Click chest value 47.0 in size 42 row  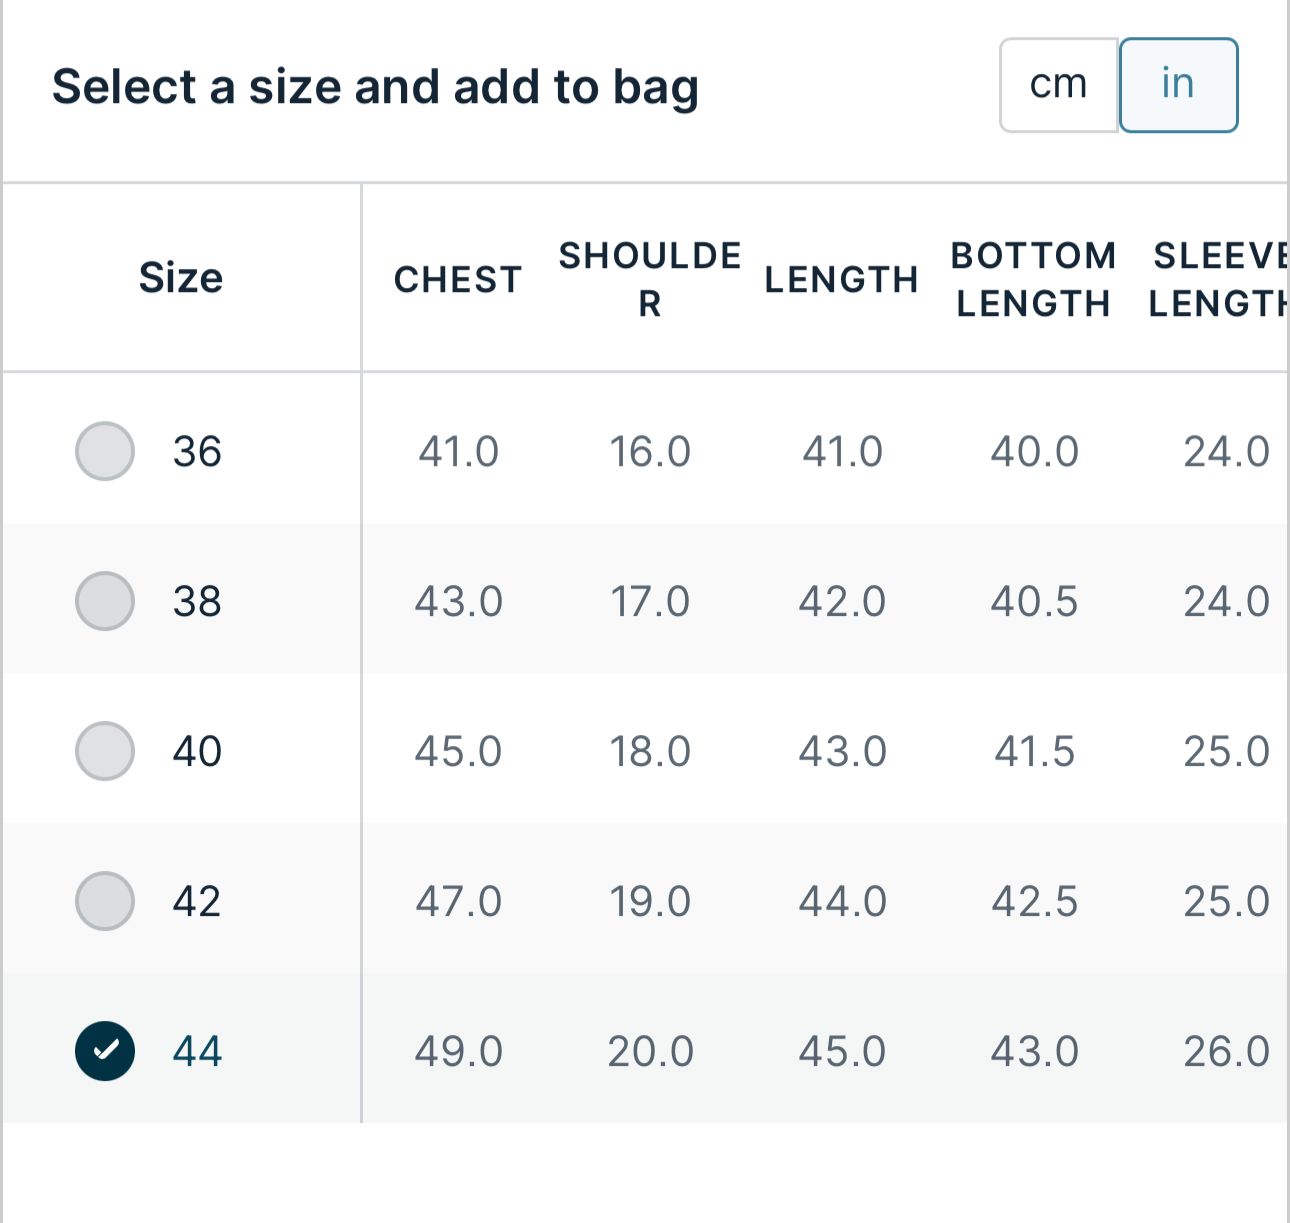tap(458, 902)
